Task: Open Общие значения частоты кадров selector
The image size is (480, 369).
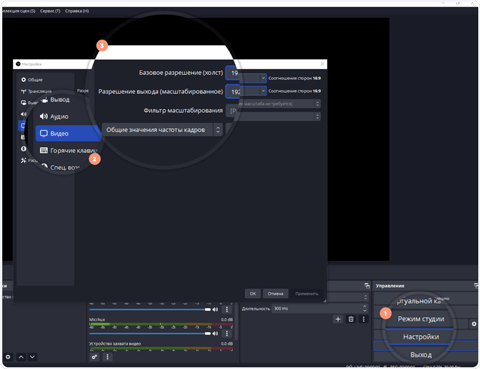Action: (x=162, y=130)
